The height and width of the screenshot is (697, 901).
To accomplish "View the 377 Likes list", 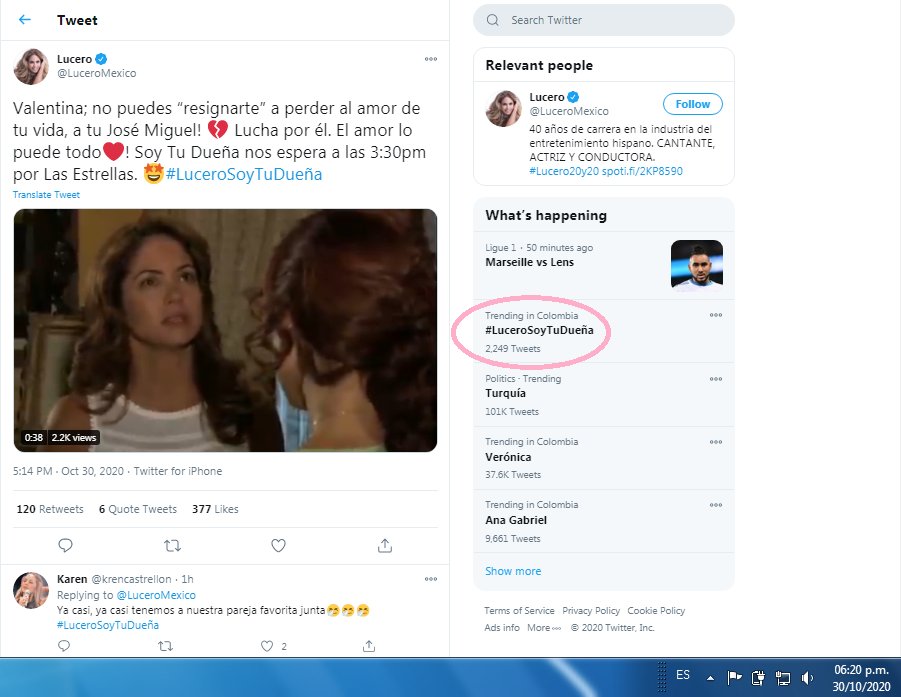I will coord(215,509).
